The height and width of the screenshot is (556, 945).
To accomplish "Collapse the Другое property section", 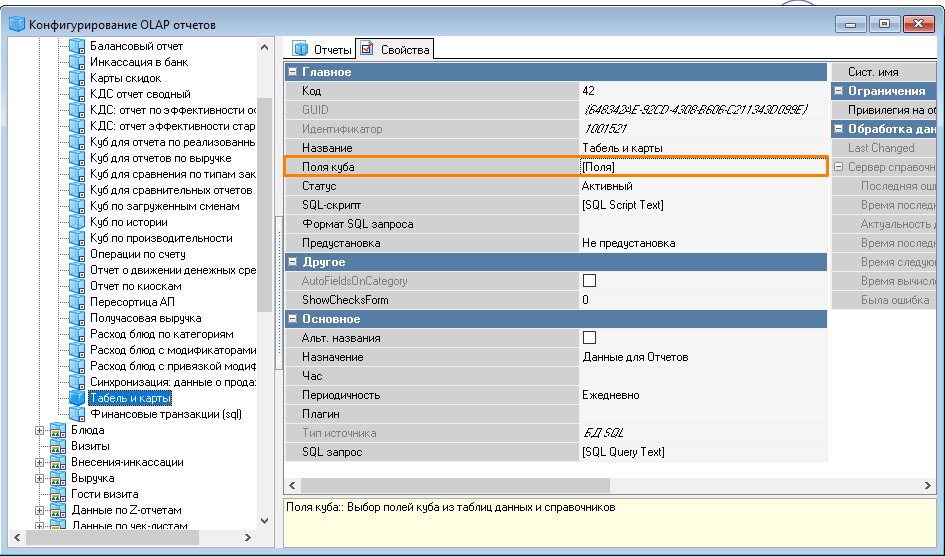I will coord(292,262).
